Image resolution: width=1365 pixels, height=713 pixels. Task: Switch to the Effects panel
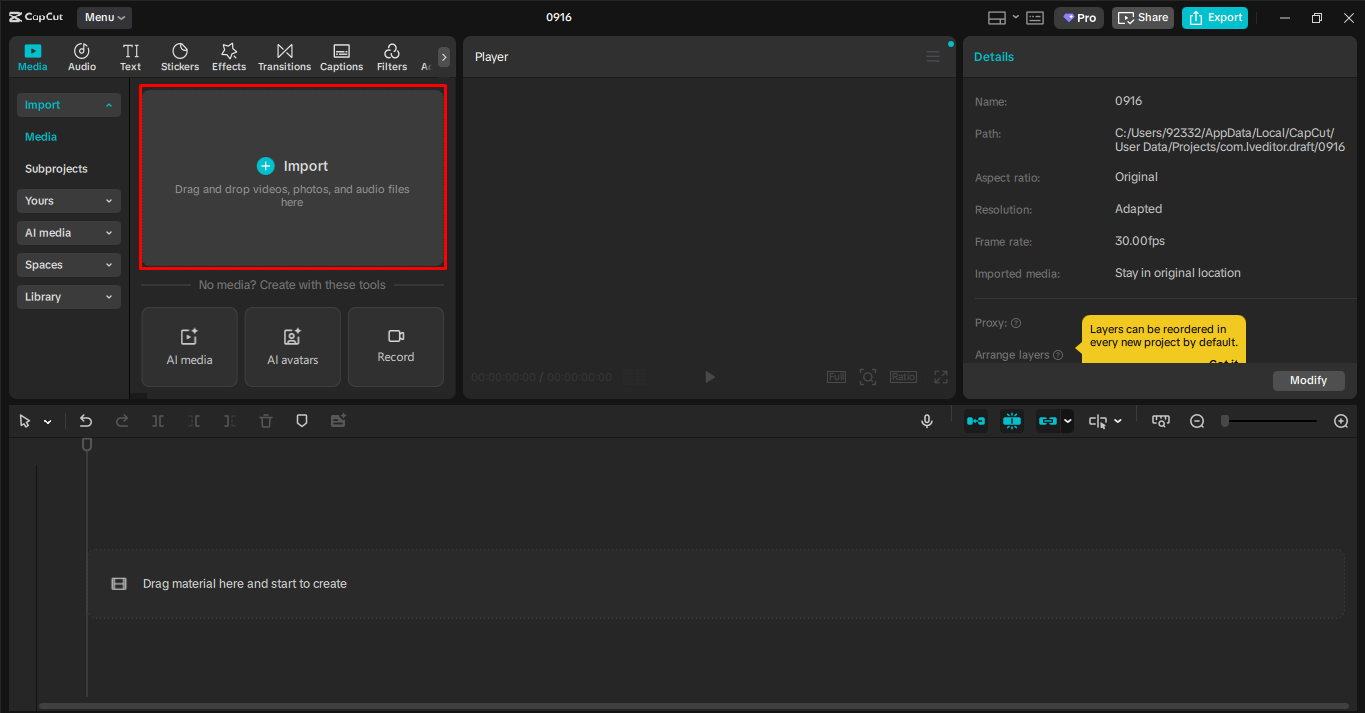228,56
